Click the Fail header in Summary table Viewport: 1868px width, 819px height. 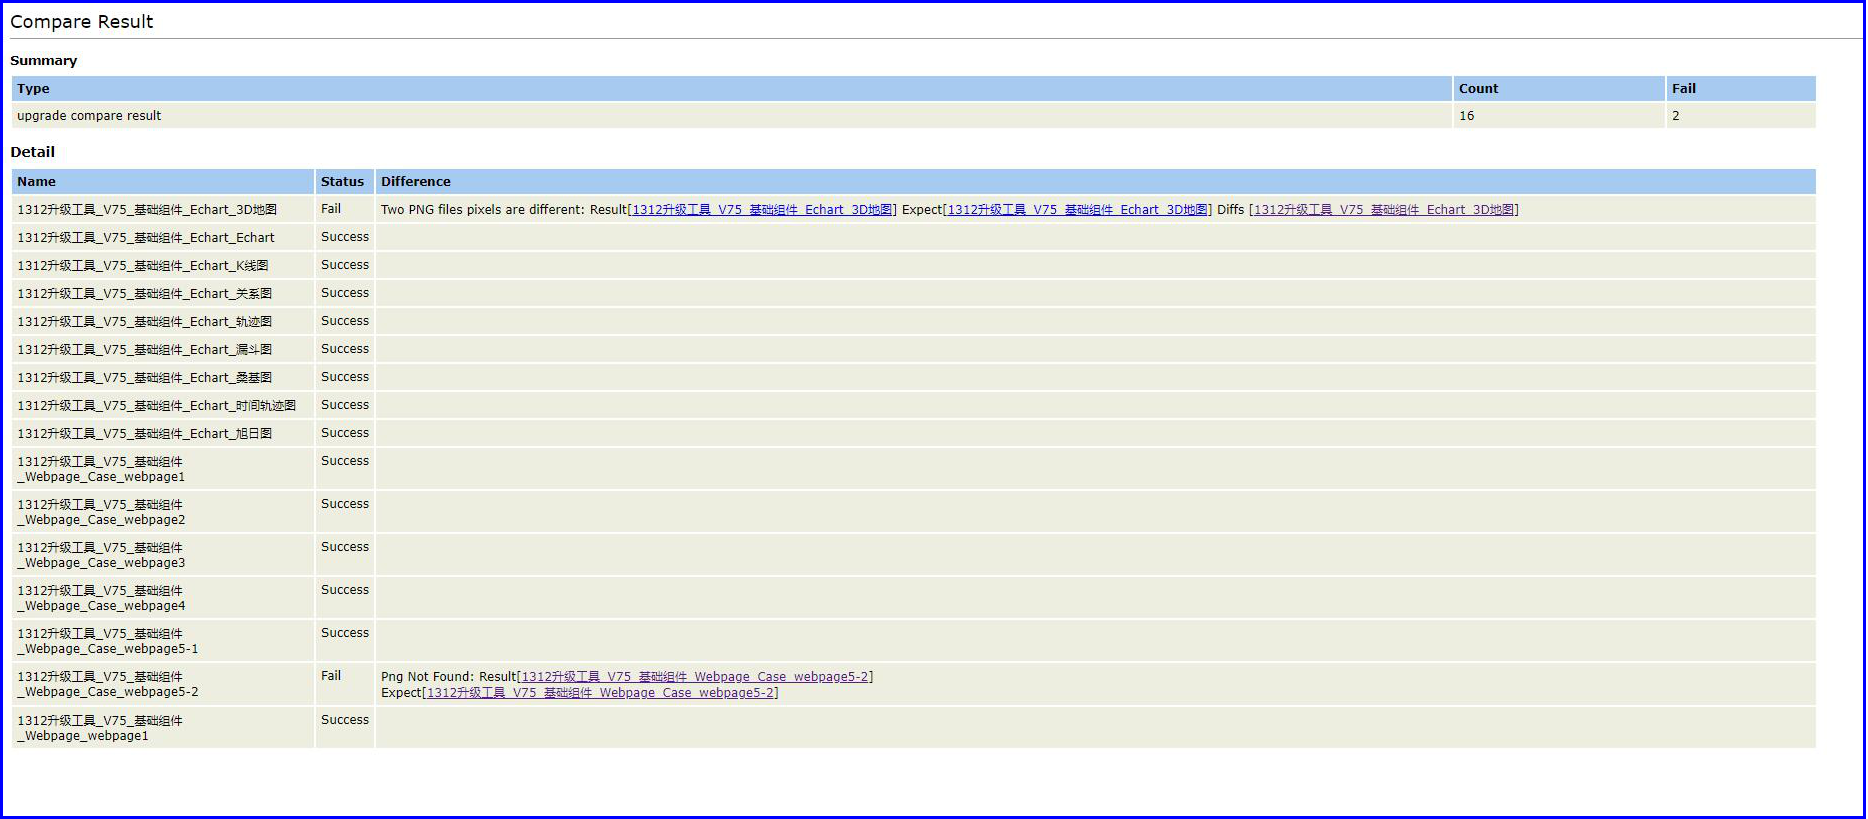coord(1683,89)
